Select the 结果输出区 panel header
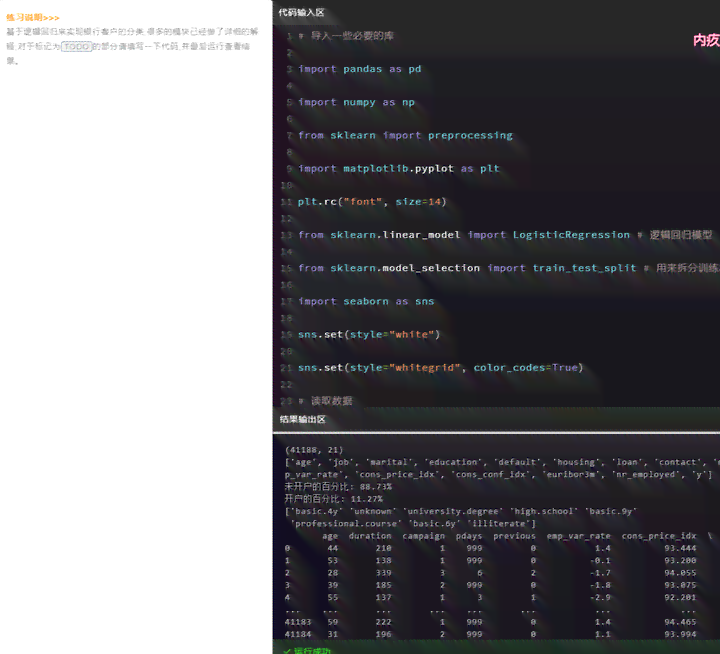 point(303,419)
